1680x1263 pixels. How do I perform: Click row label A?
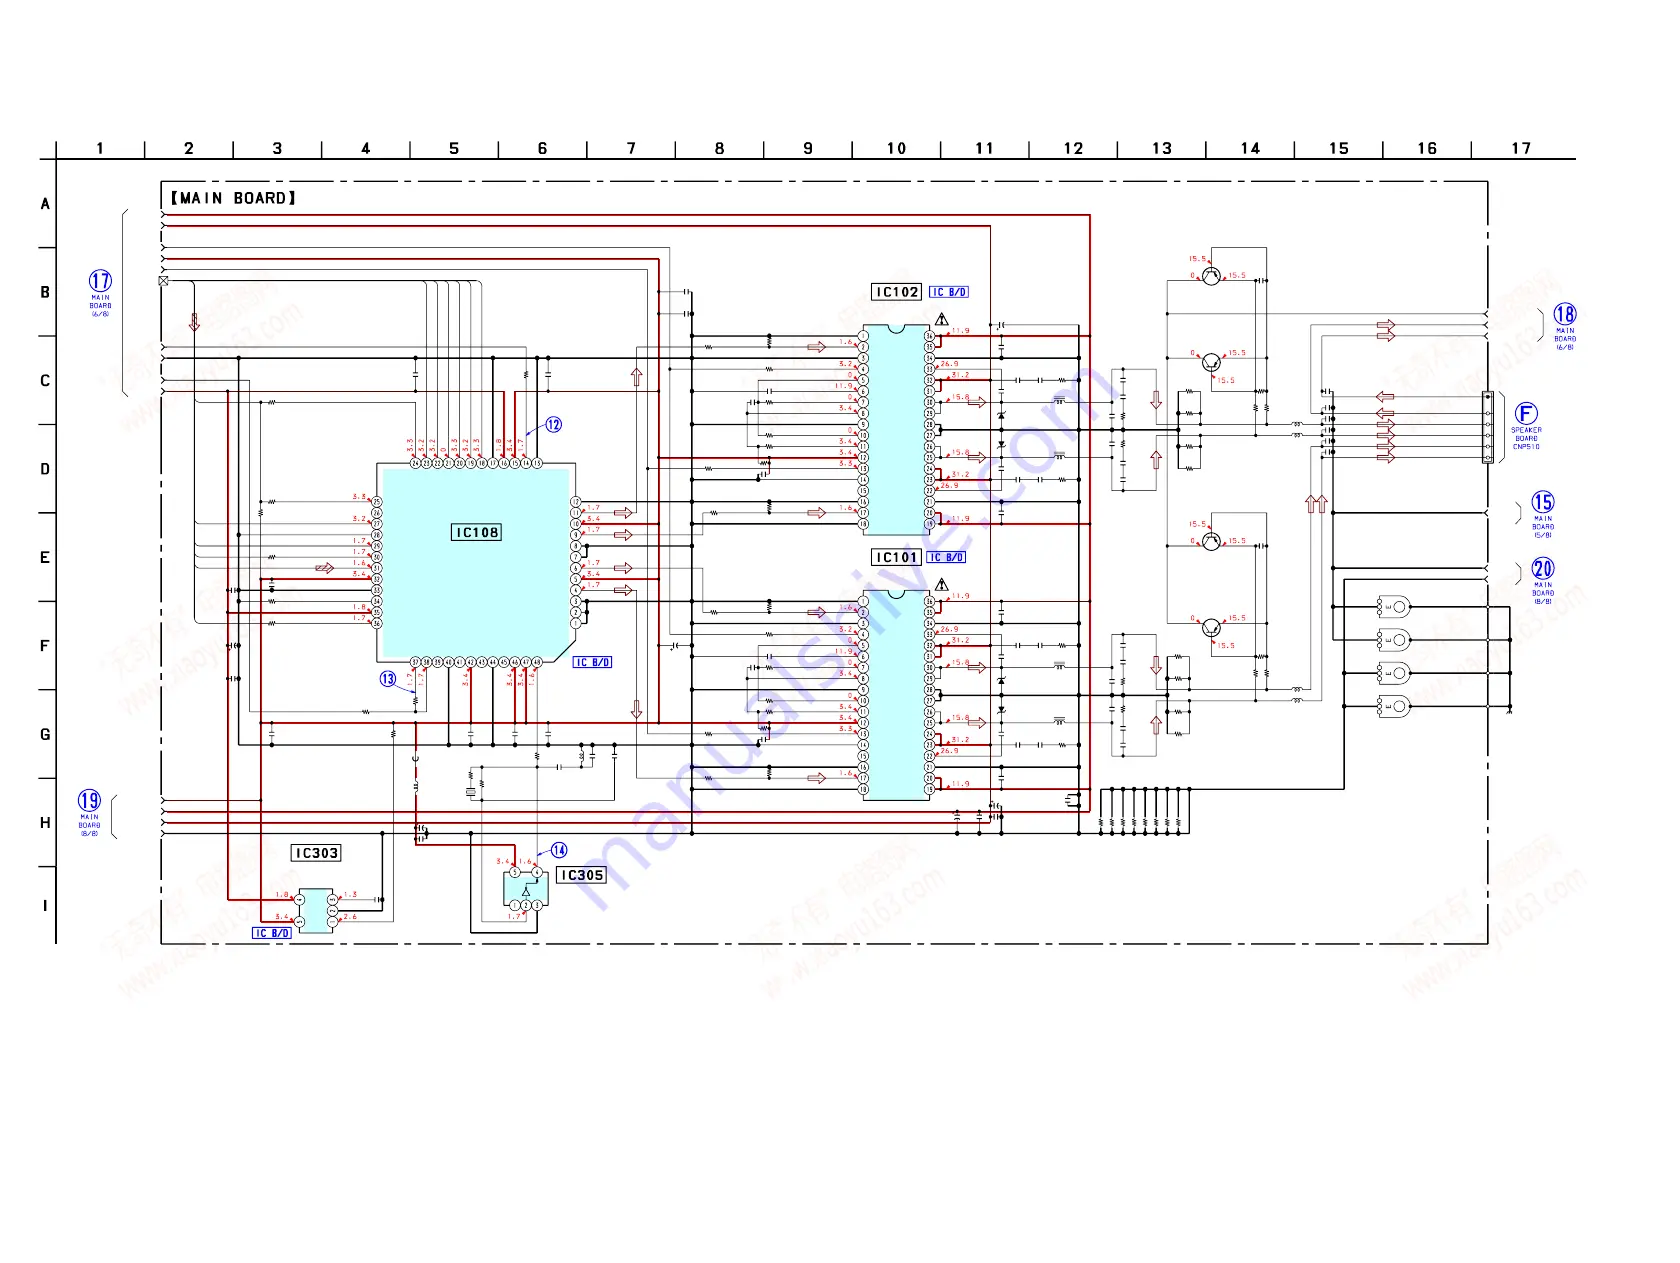coord(45,204)
